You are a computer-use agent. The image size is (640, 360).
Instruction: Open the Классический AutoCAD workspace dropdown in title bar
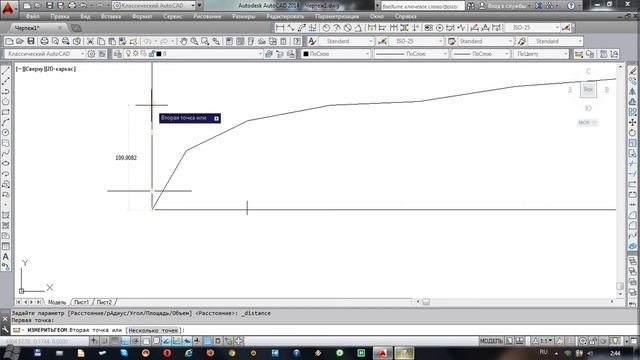(153, 6)
